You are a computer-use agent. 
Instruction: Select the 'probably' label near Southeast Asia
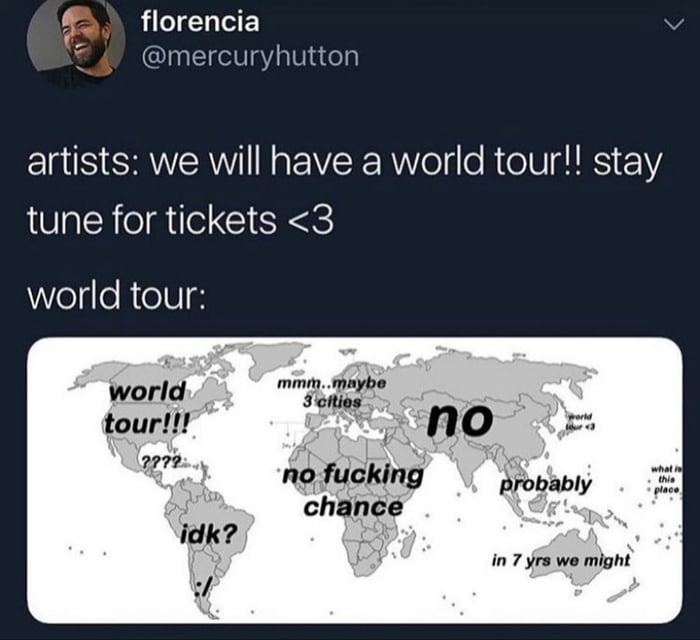[546, 484]
